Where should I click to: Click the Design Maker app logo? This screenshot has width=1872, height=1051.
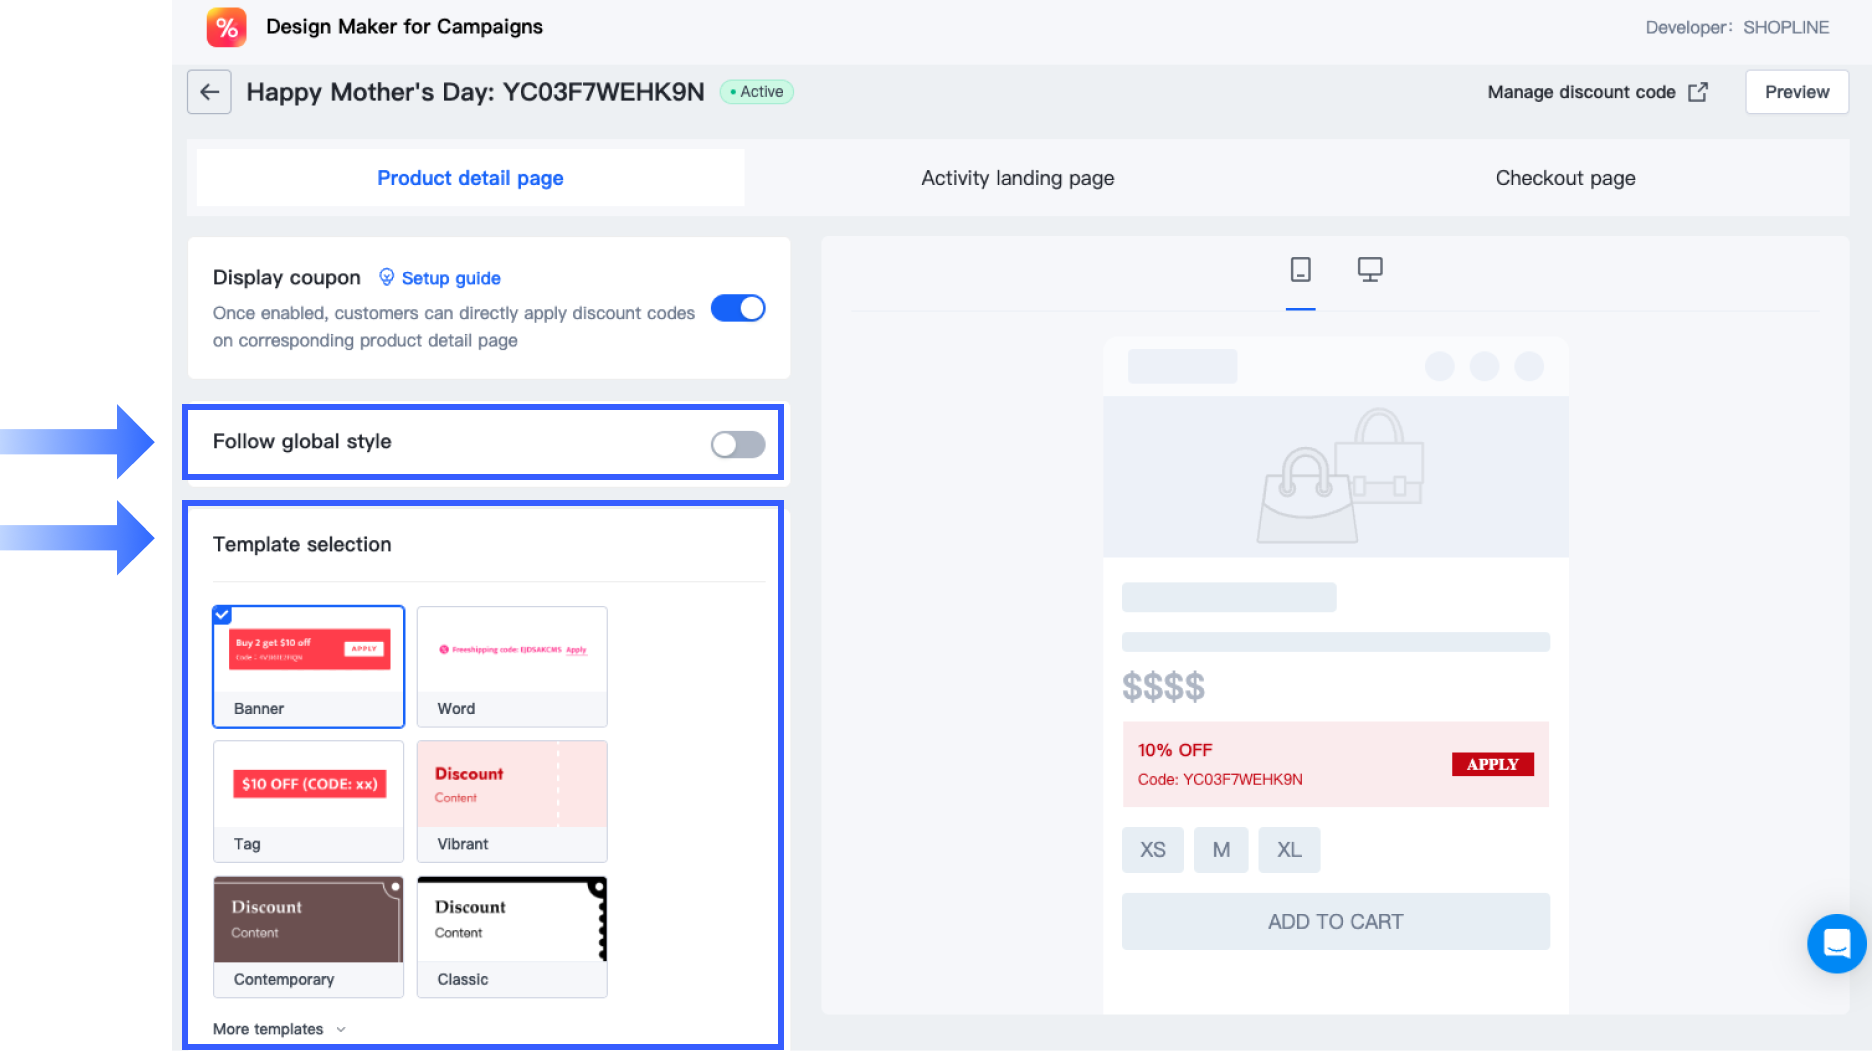click(x=227, y=27)
